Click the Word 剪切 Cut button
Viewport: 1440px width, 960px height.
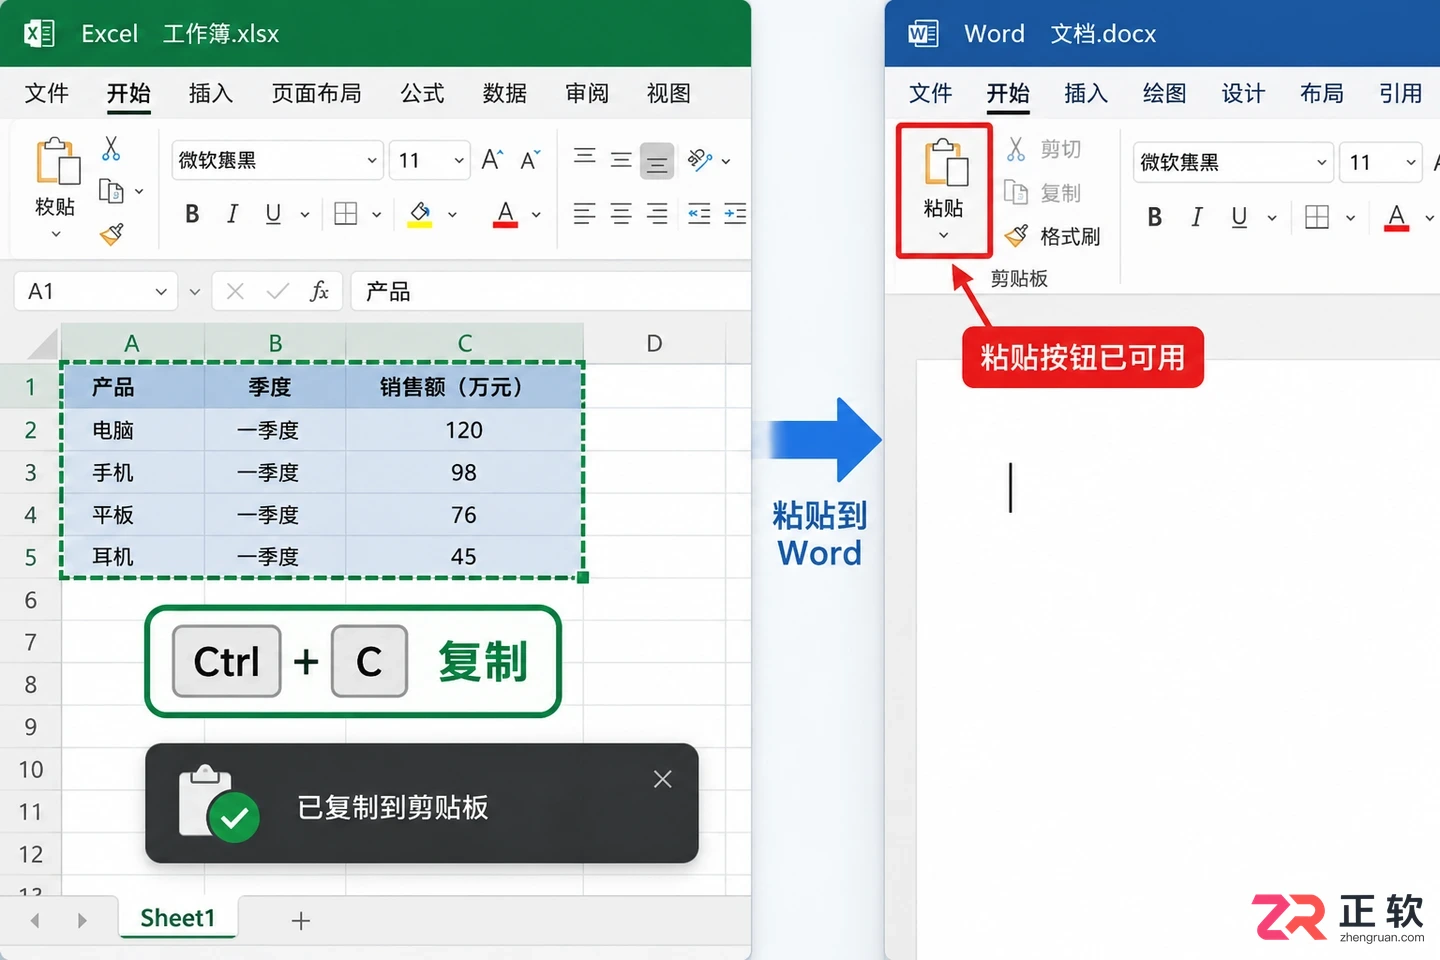click(x=1044, y=149)
